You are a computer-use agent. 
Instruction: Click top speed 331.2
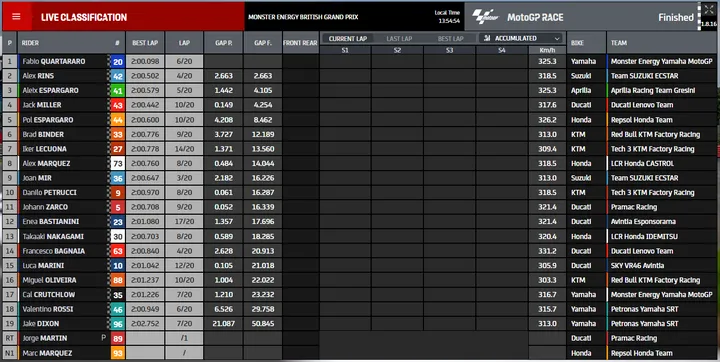(x=547, y=251)
